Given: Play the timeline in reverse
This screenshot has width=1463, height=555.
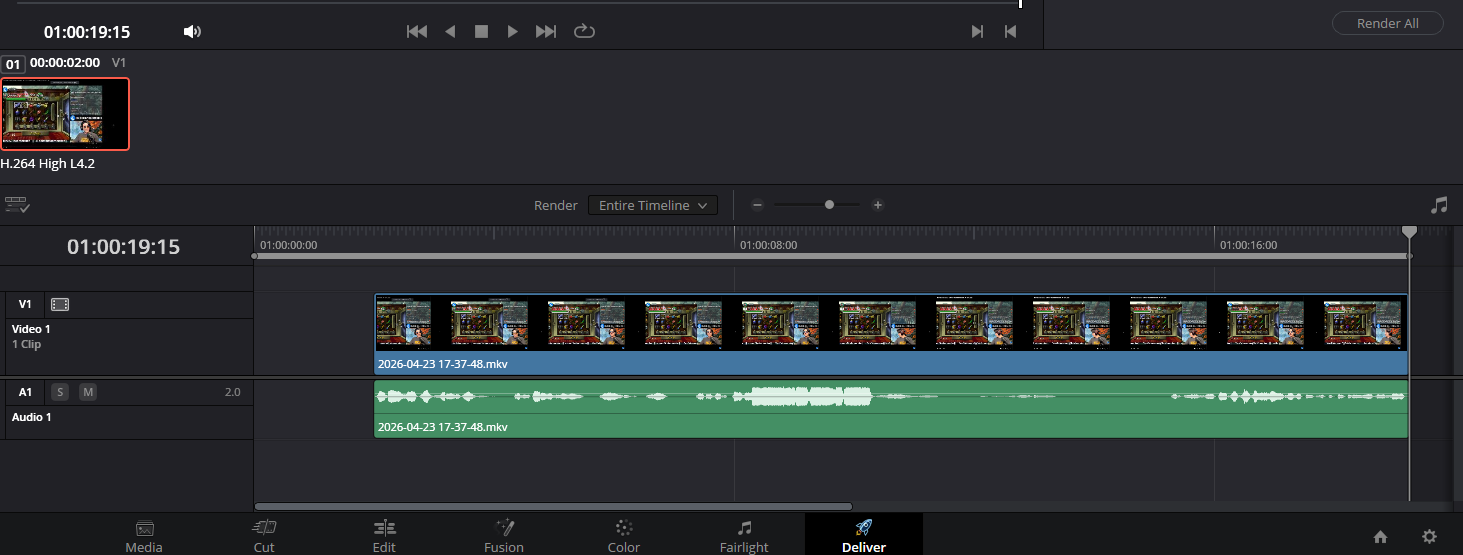Looking at the screenshot, I should (450, 32).
